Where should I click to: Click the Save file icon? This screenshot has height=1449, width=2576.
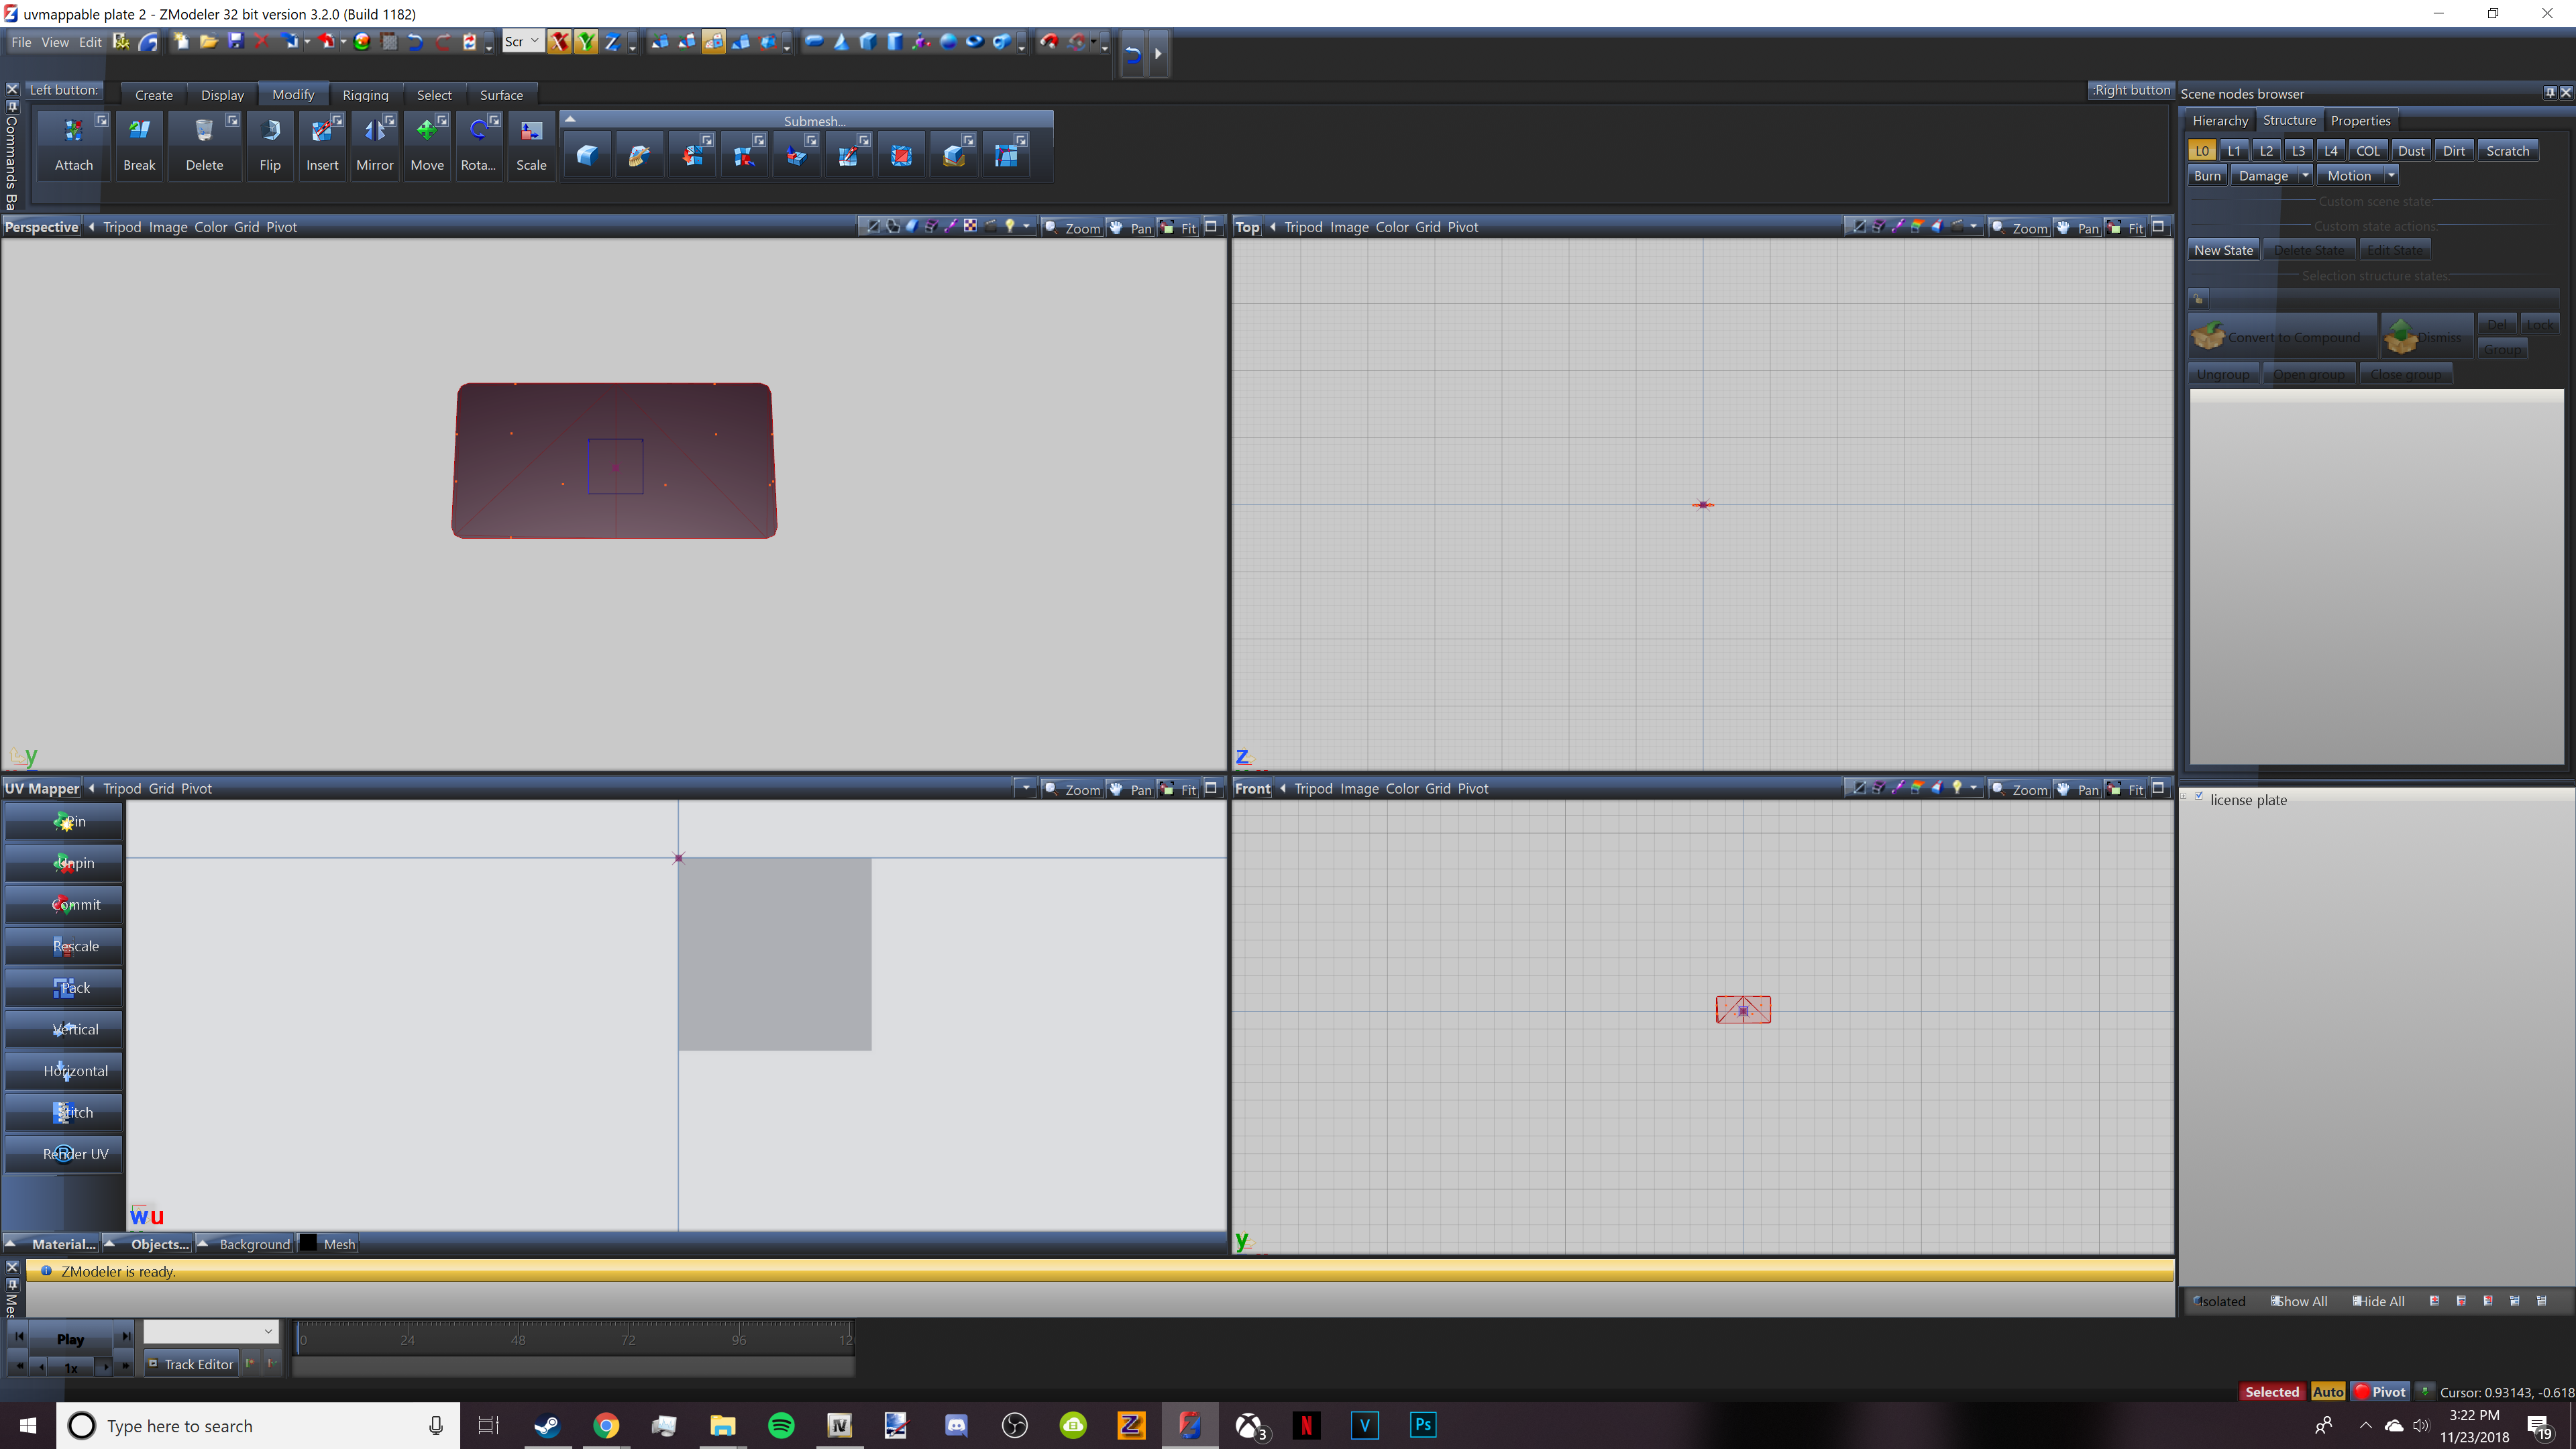236,41
